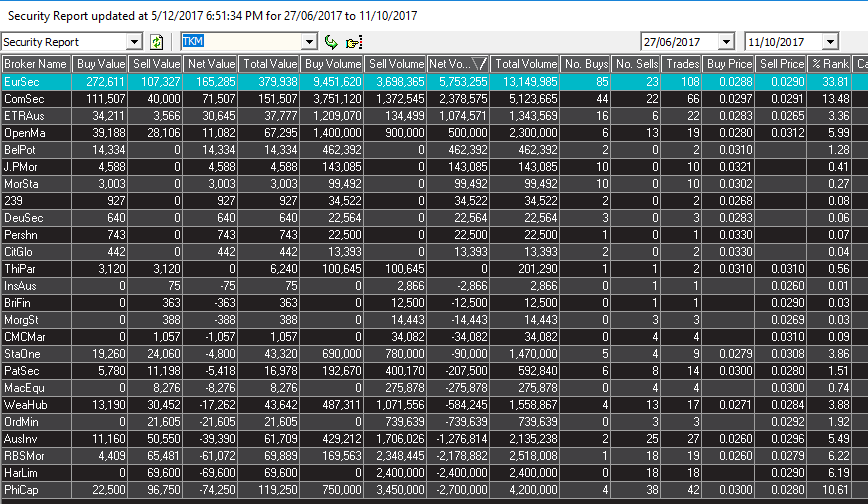Select the MorSta broker row
The image size is (868, 504).
[x=434, y=184]
